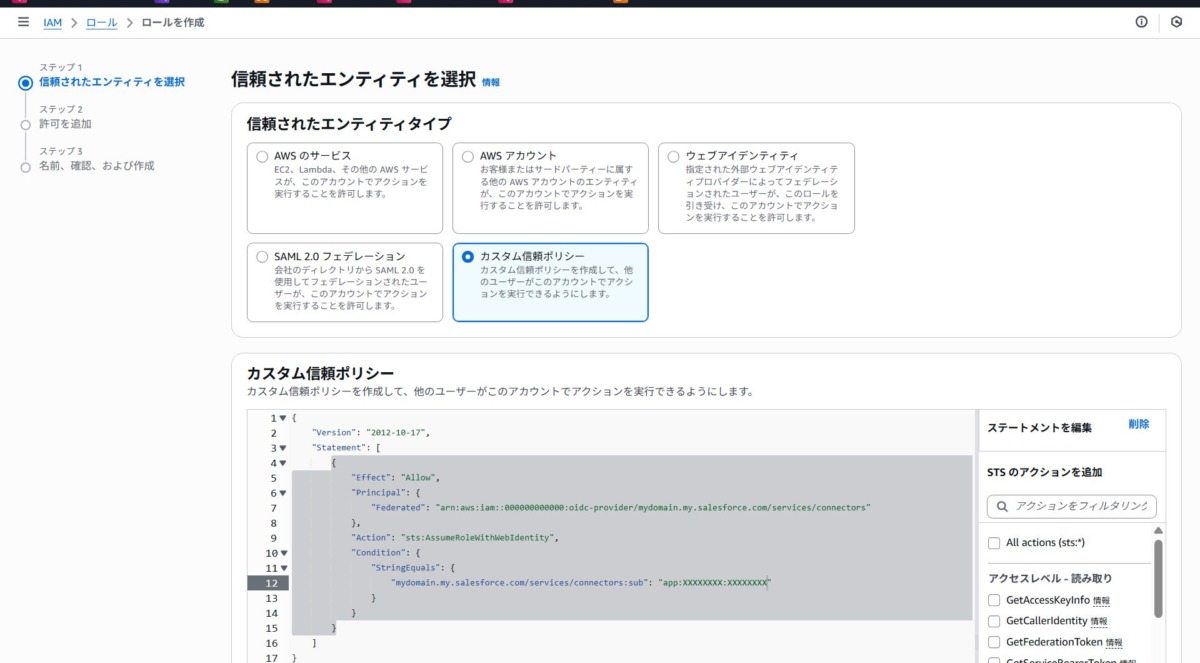Click the STS のアクションを追加 heading
The image size is (1200, 663).
coord(1044,472)
